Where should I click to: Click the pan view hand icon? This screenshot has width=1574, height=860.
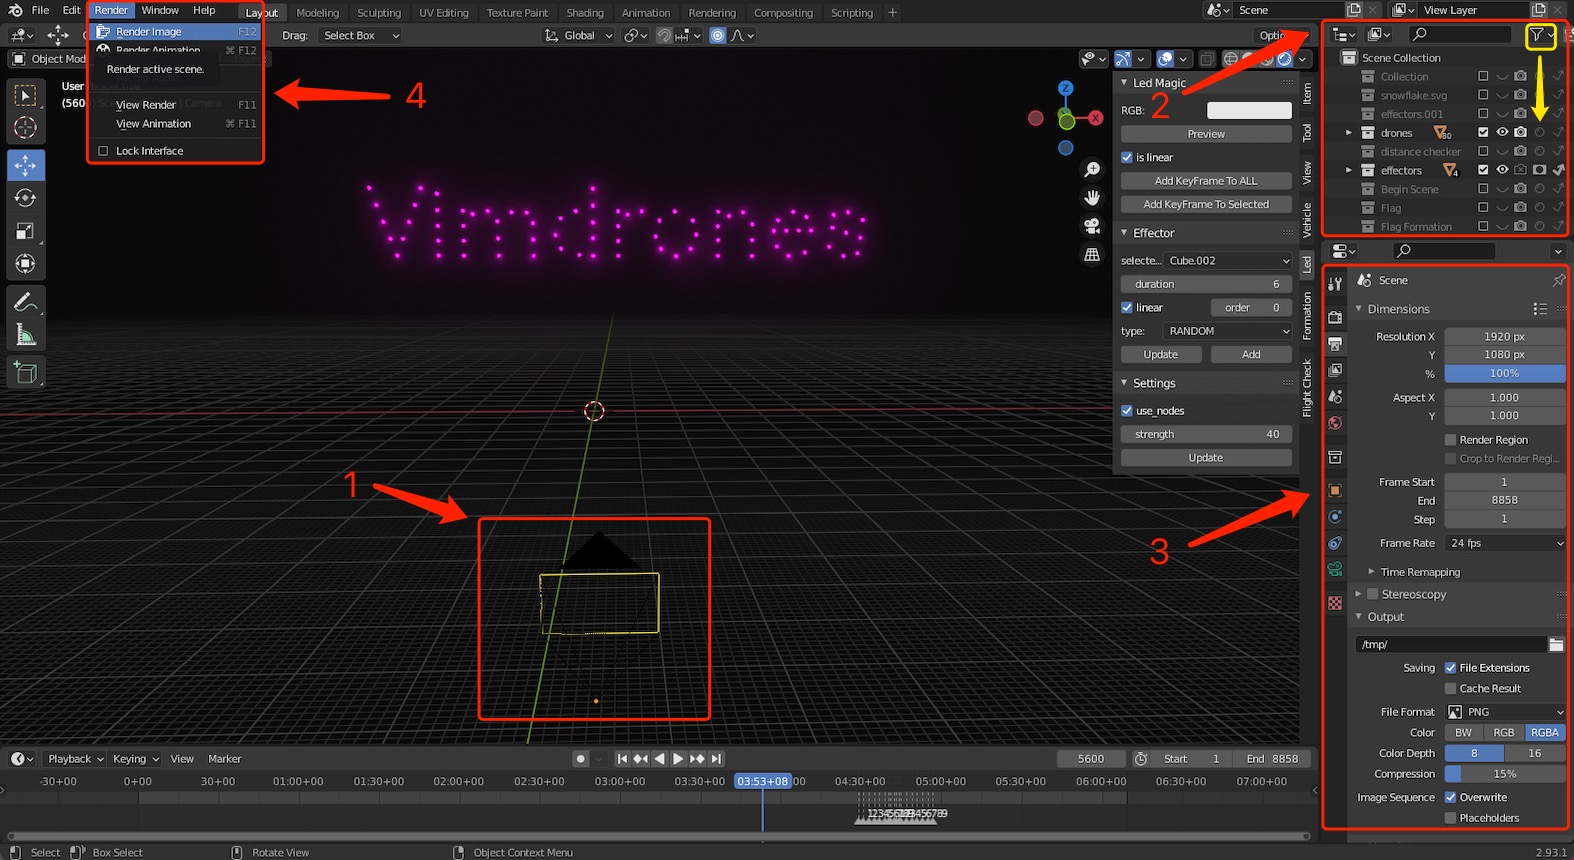1092,198
